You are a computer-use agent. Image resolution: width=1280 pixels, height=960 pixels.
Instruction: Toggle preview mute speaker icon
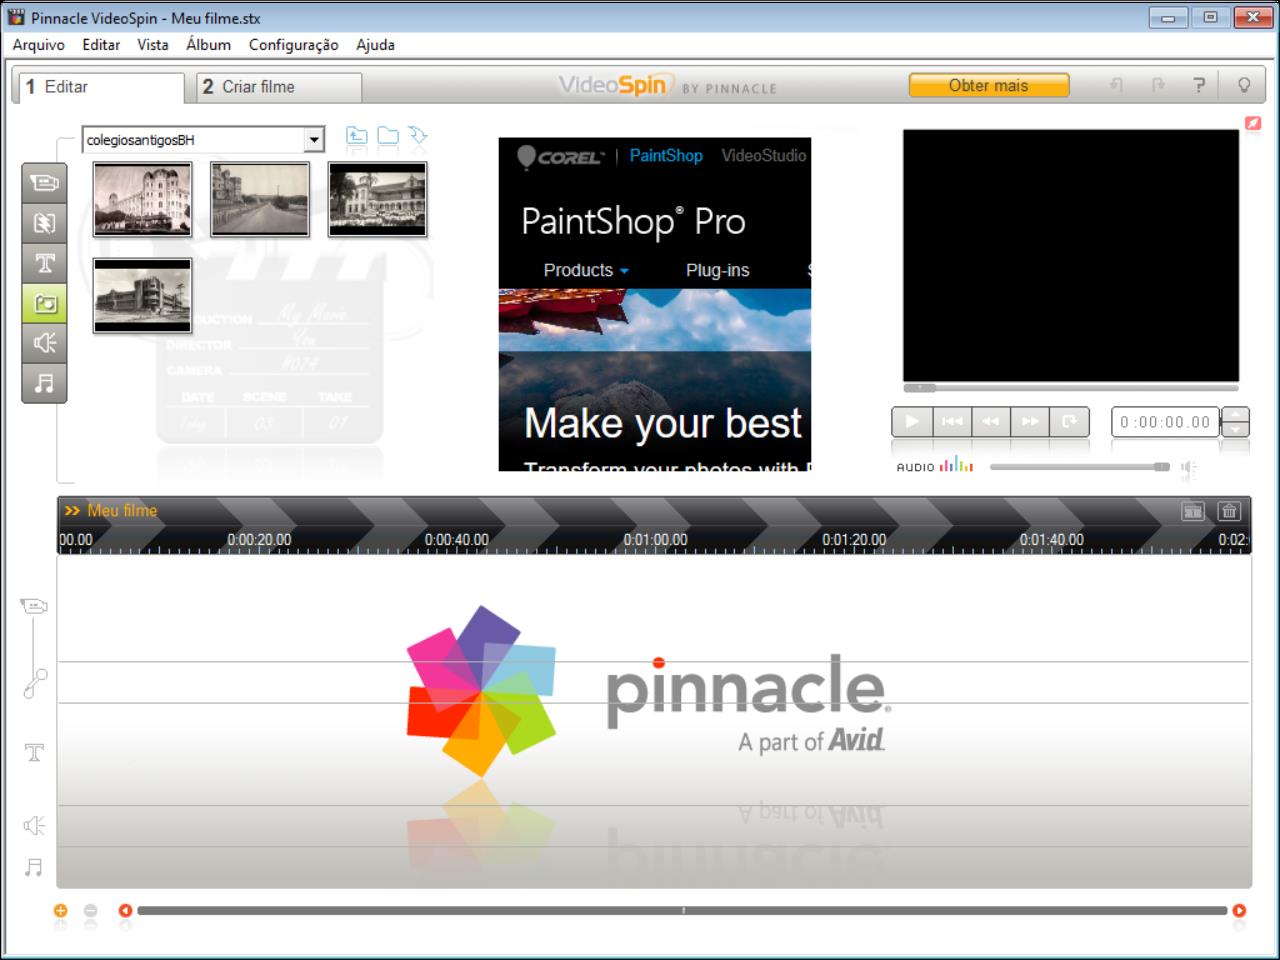pyautogui.click(x=1188, y=467)
